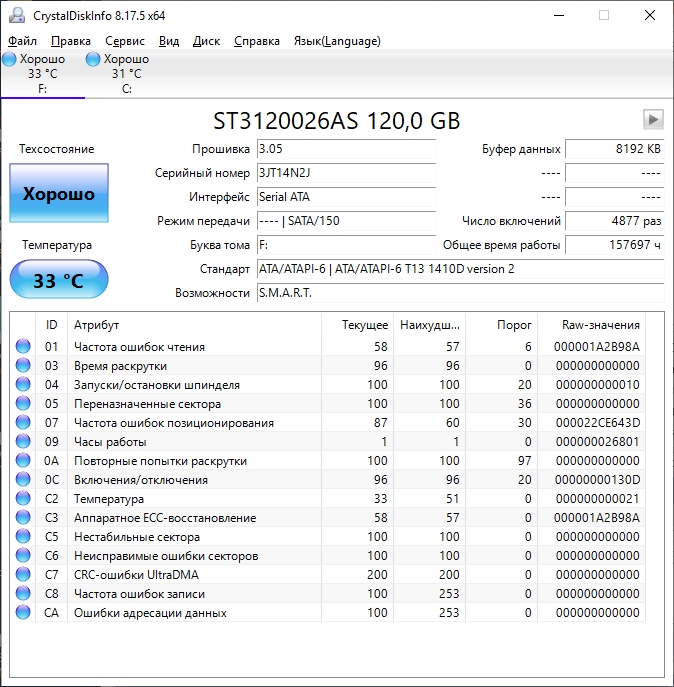Click the Возможности field S.M.A.R.T.
The height and width of the screenshot is (687, 674).
[x=460, y=293]
